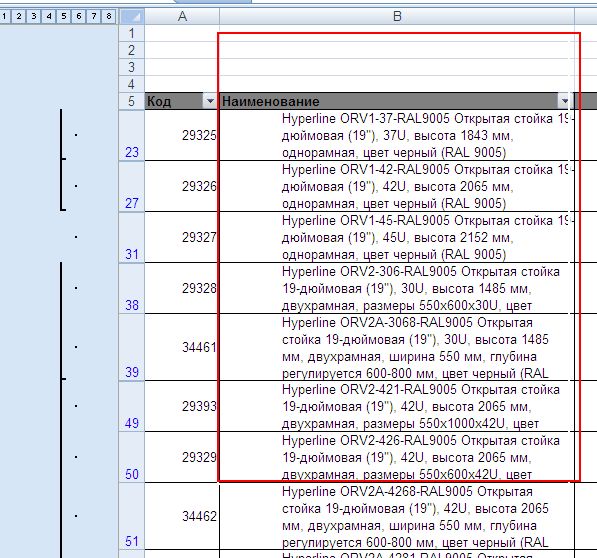
Task: Click the cell with code 29327
Action: [x=182, y=237]
